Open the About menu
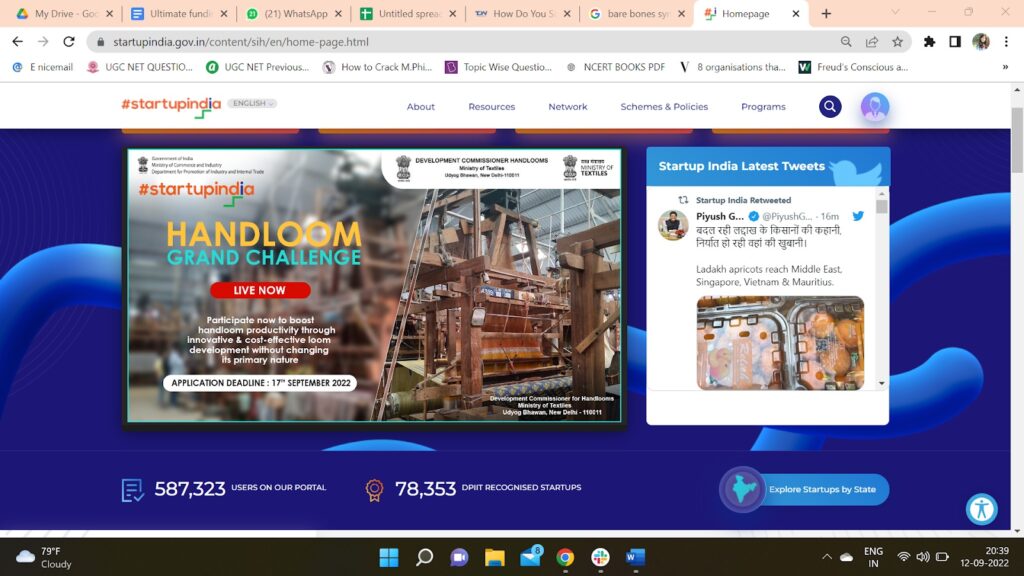Image resolution: width=1024 pixels, height=576 pixels. [x=421, y=106]
